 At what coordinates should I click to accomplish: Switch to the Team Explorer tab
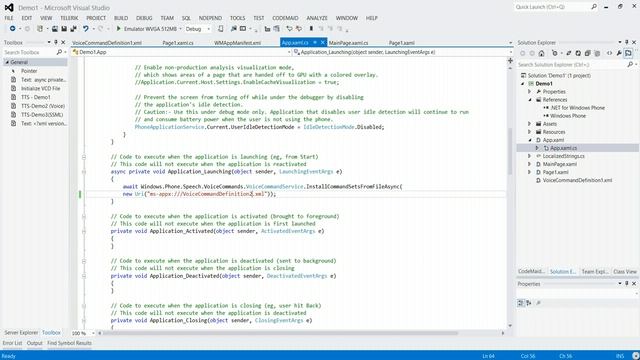(x=595, y=271)
